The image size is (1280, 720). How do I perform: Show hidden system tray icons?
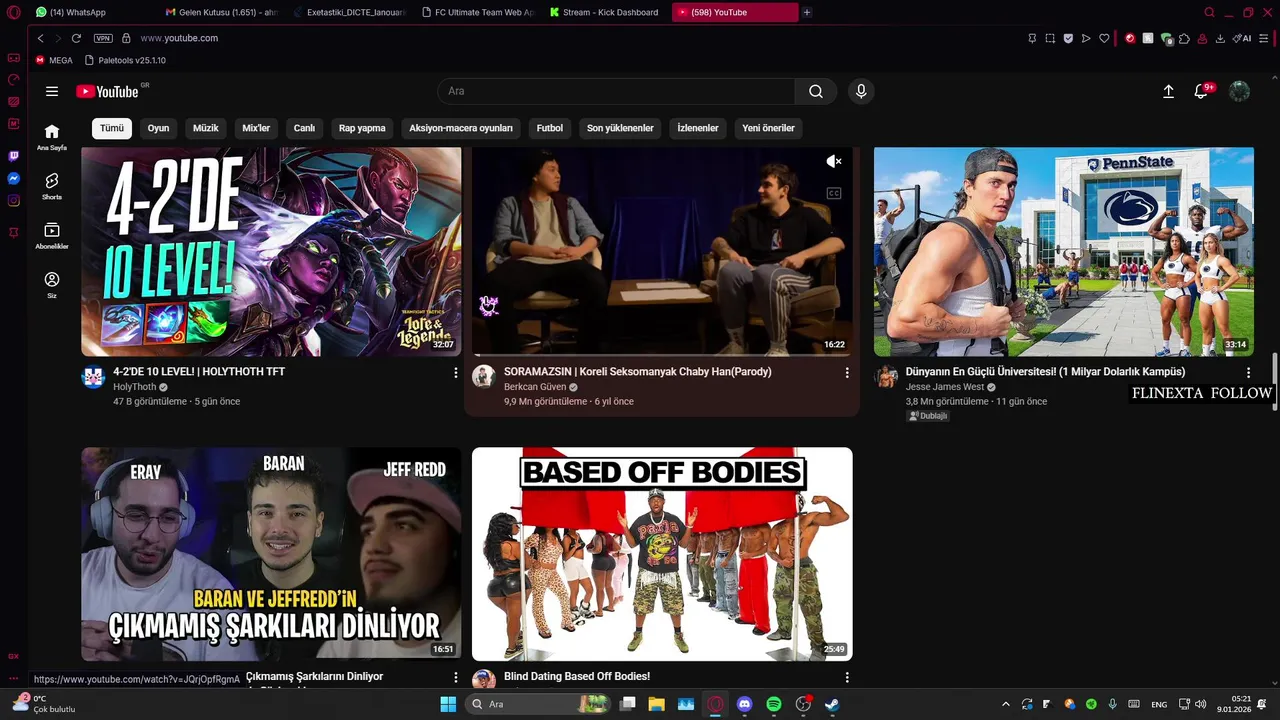[1006, 704]
